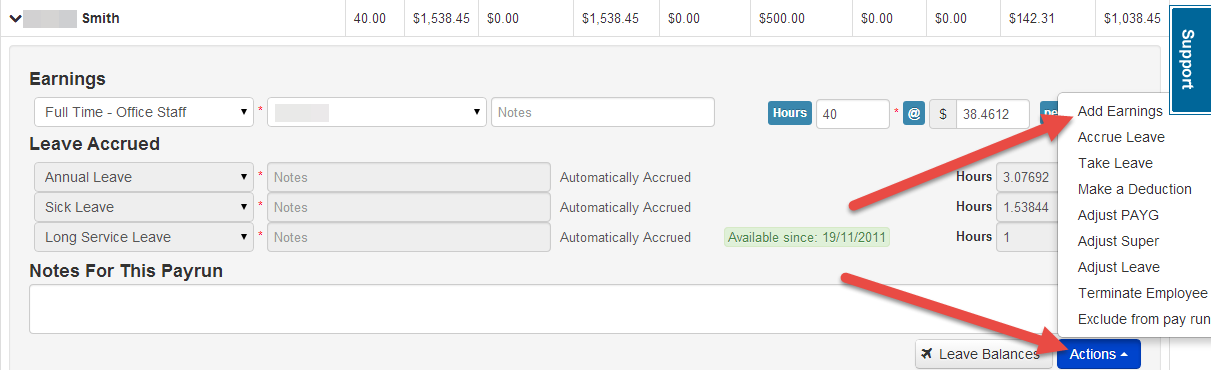
Task: Open the Full Time - Office Staff dropdown
Action: 143,112
